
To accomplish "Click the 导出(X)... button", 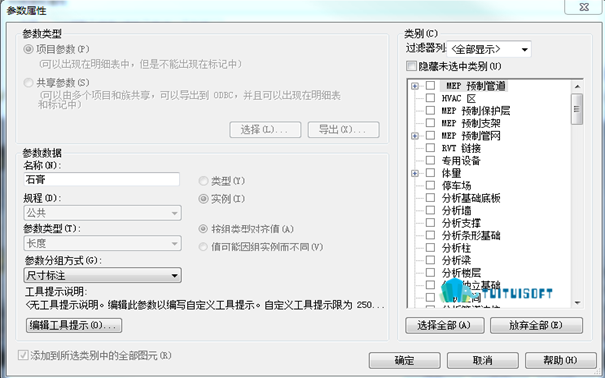I will click(343, 130).
